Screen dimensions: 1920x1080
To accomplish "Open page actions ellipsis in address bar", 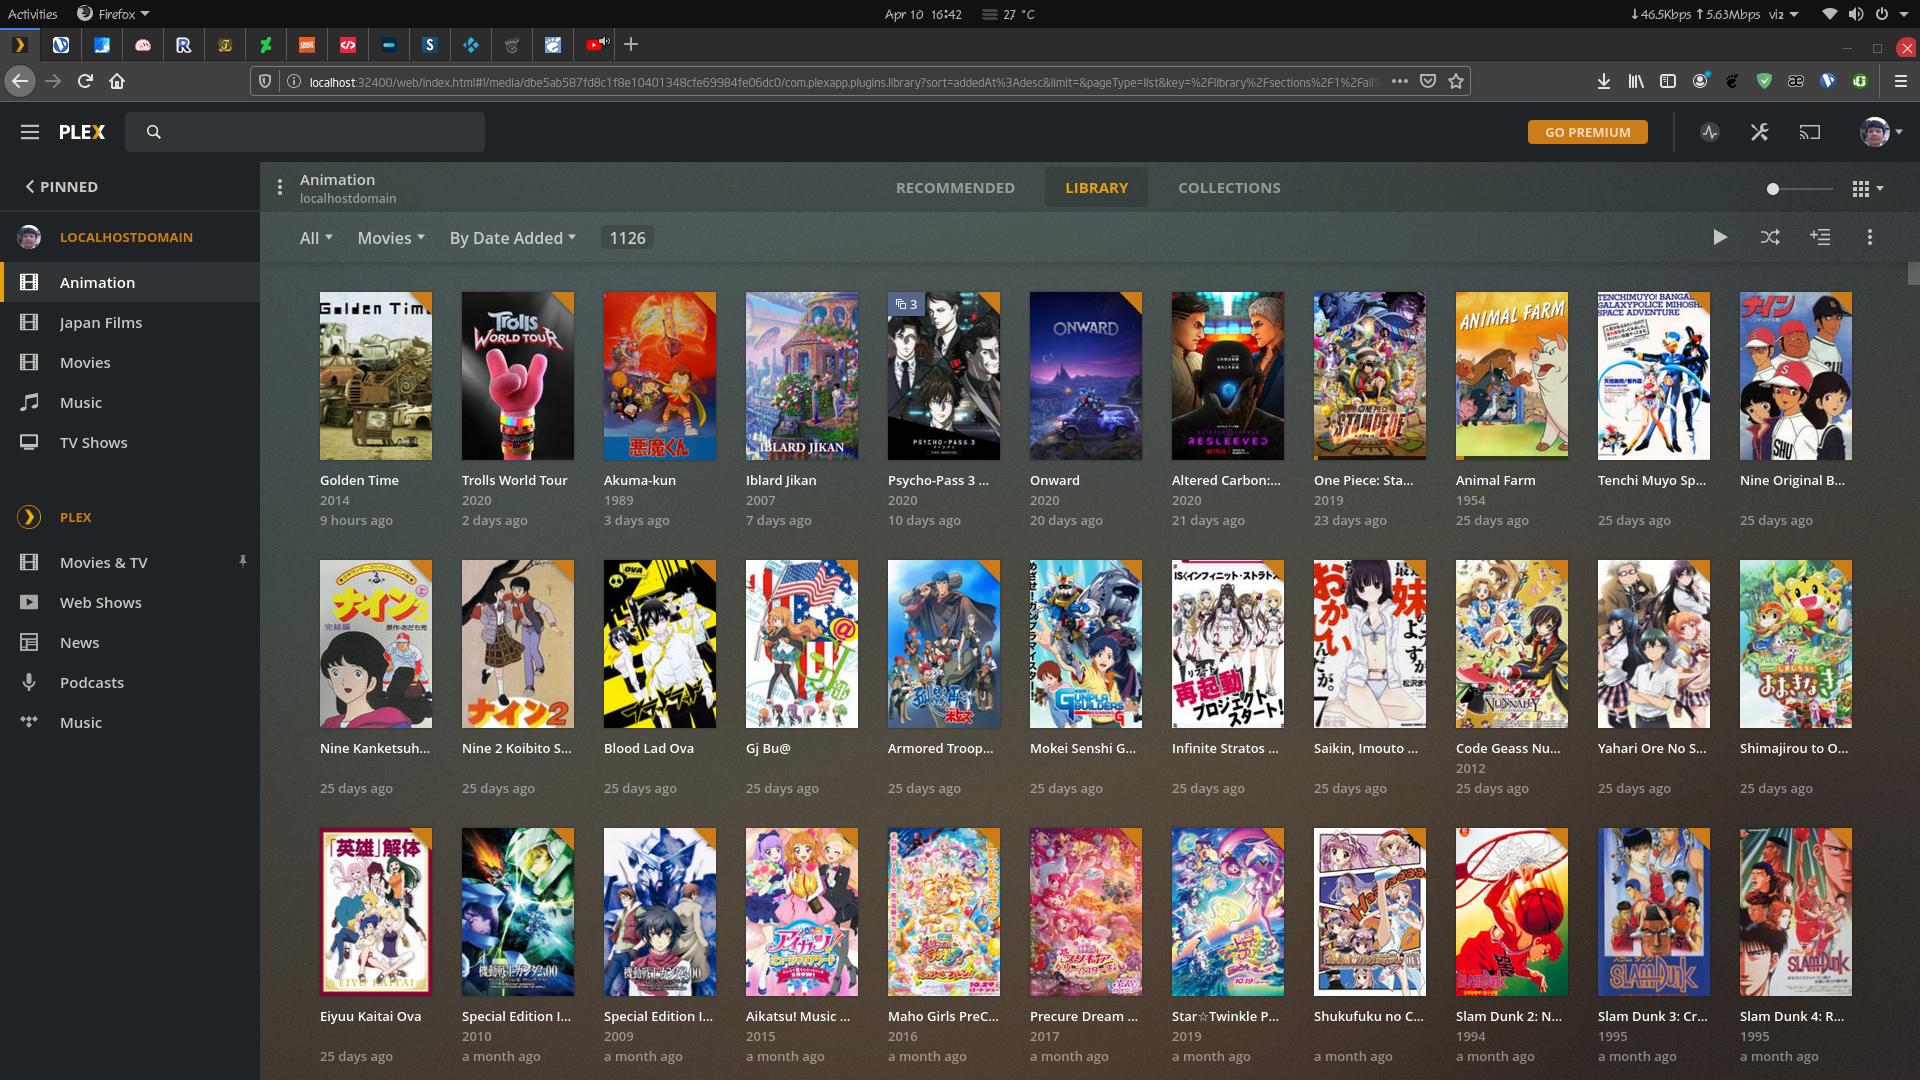I will tap(1400, 81).
